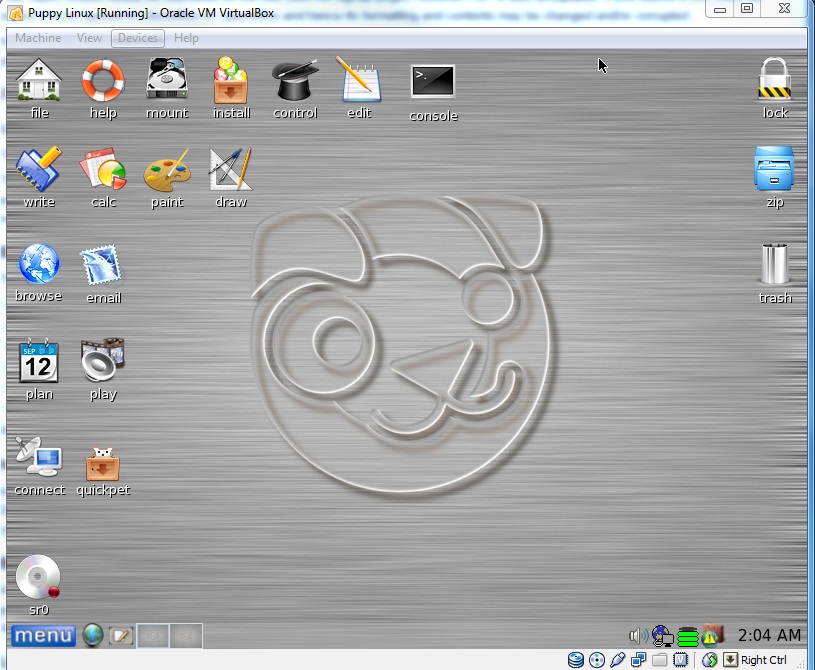Click the keyboard capture arrow indicator
This screenshot has width=815, height=670.
coord(730,660)
